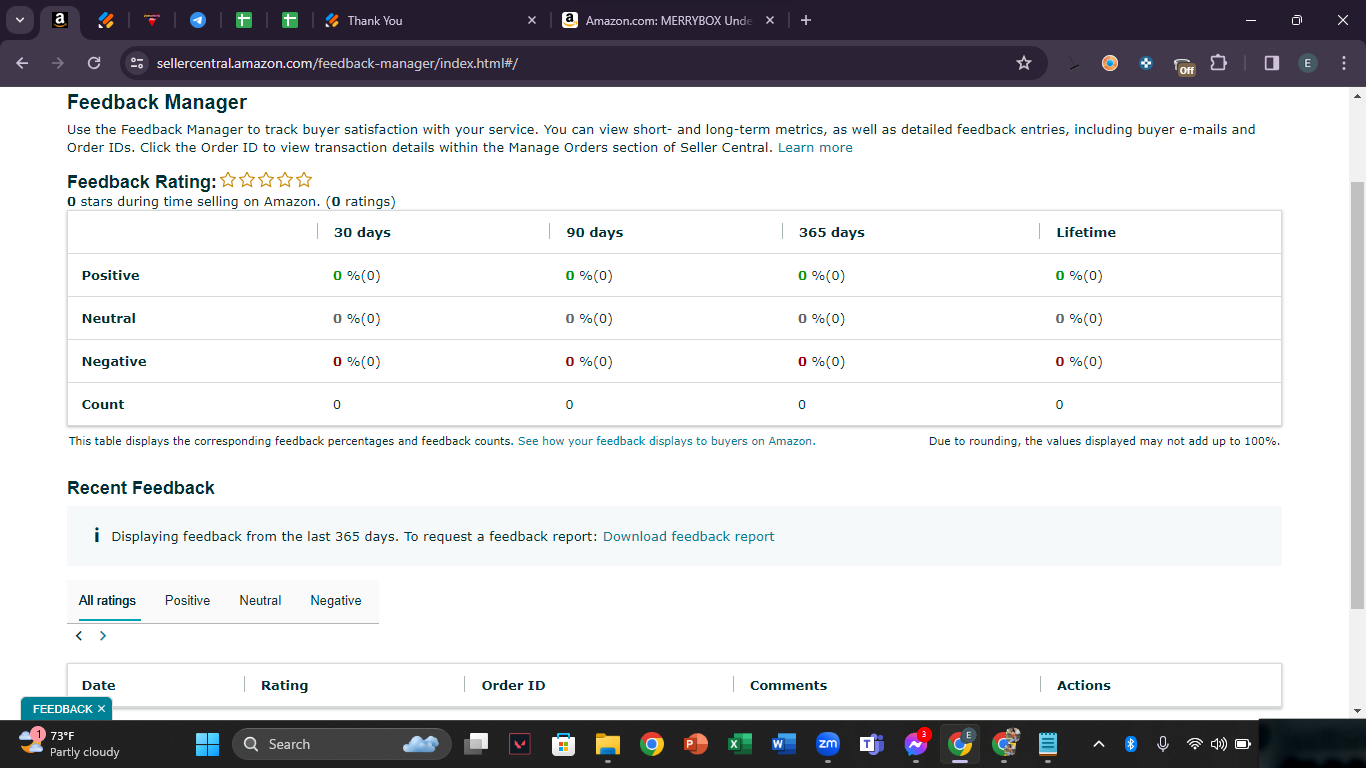Click the taskbar Search box

pos(342,744)
